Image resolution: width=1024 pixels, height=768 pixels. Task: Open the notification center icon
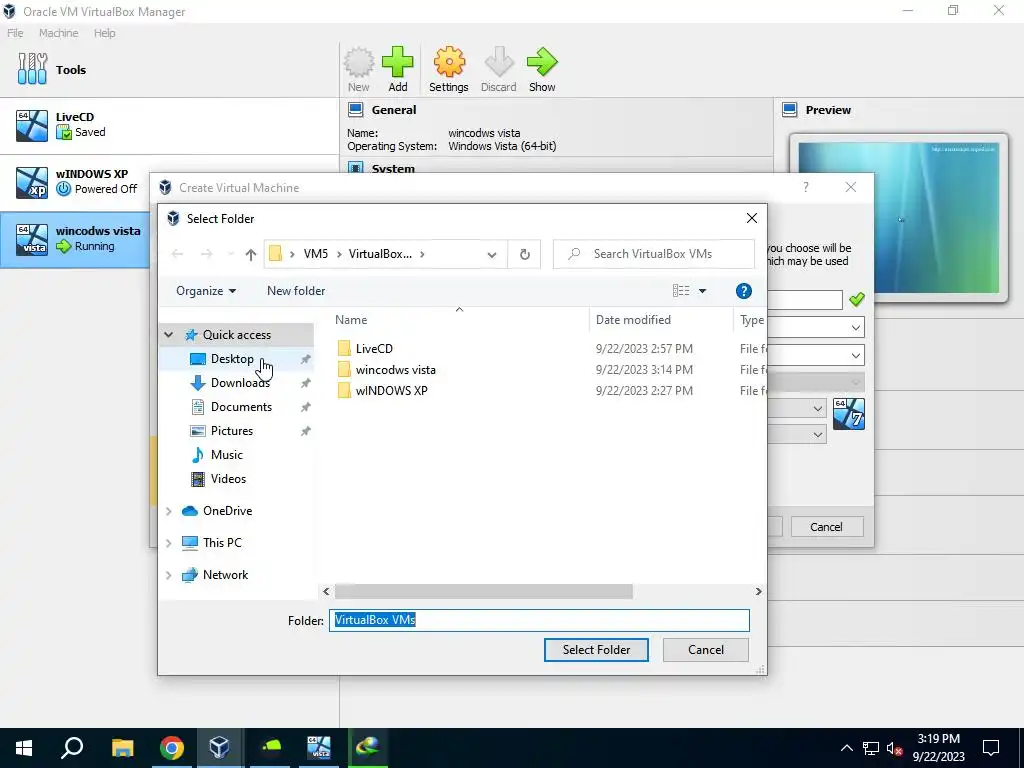click(991, 748)
